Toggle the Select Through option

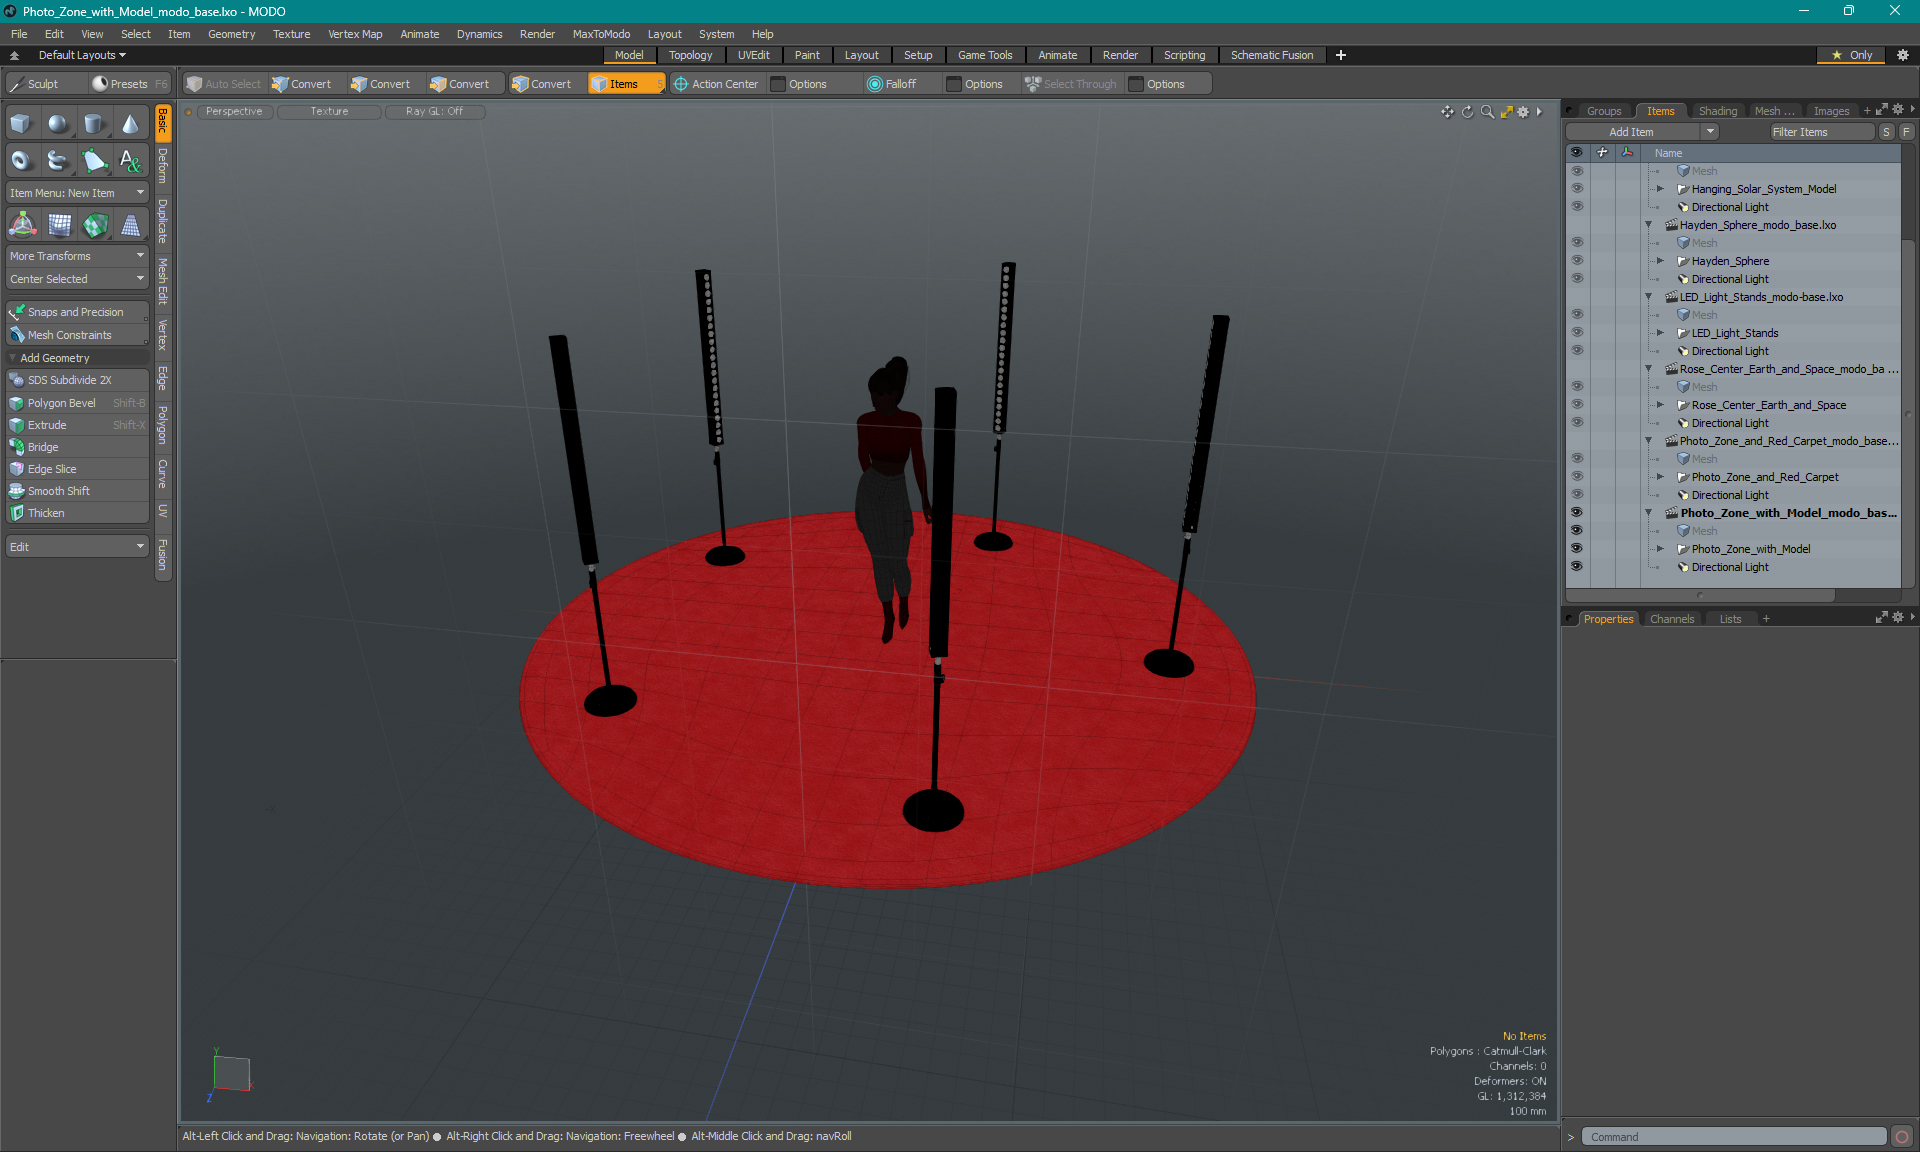coord(1070,84)
